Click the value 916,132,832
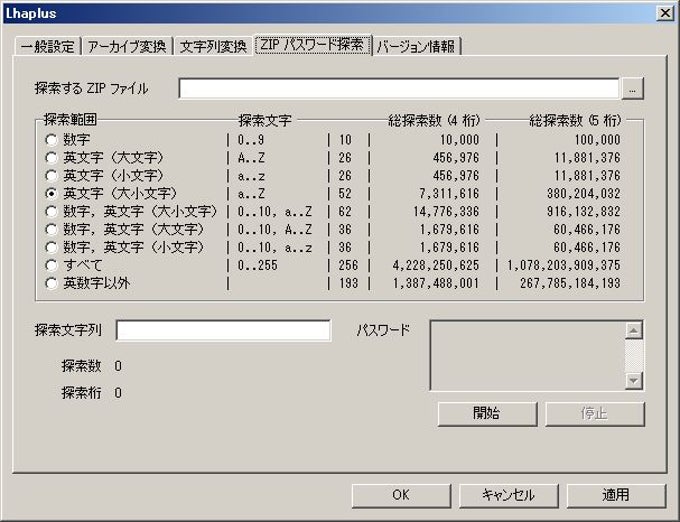The height and width of the screenshot is (522, 680). click(x=583, y=212)
